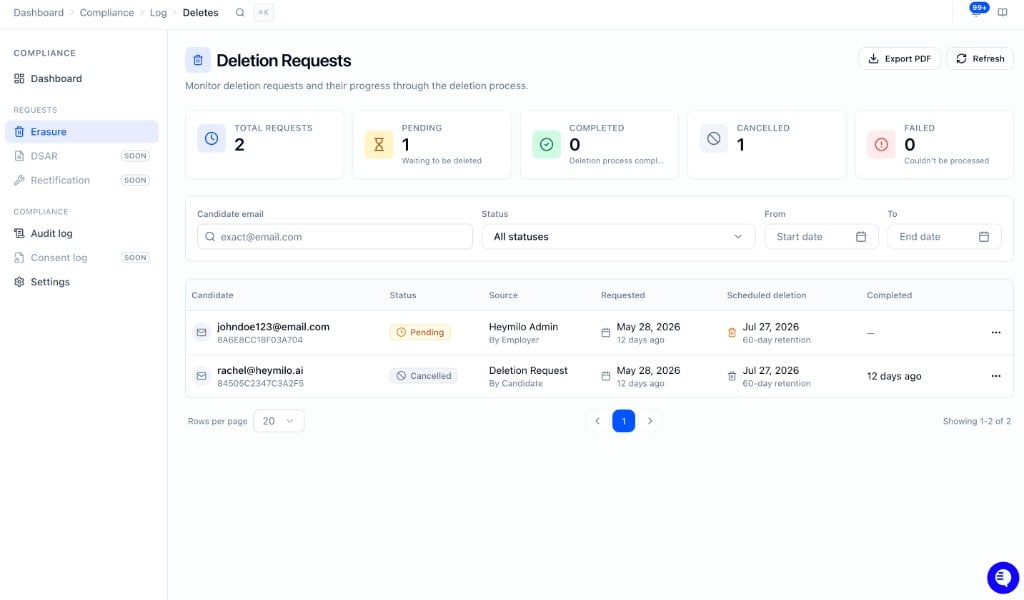Click the Source column header

[503, 295]
